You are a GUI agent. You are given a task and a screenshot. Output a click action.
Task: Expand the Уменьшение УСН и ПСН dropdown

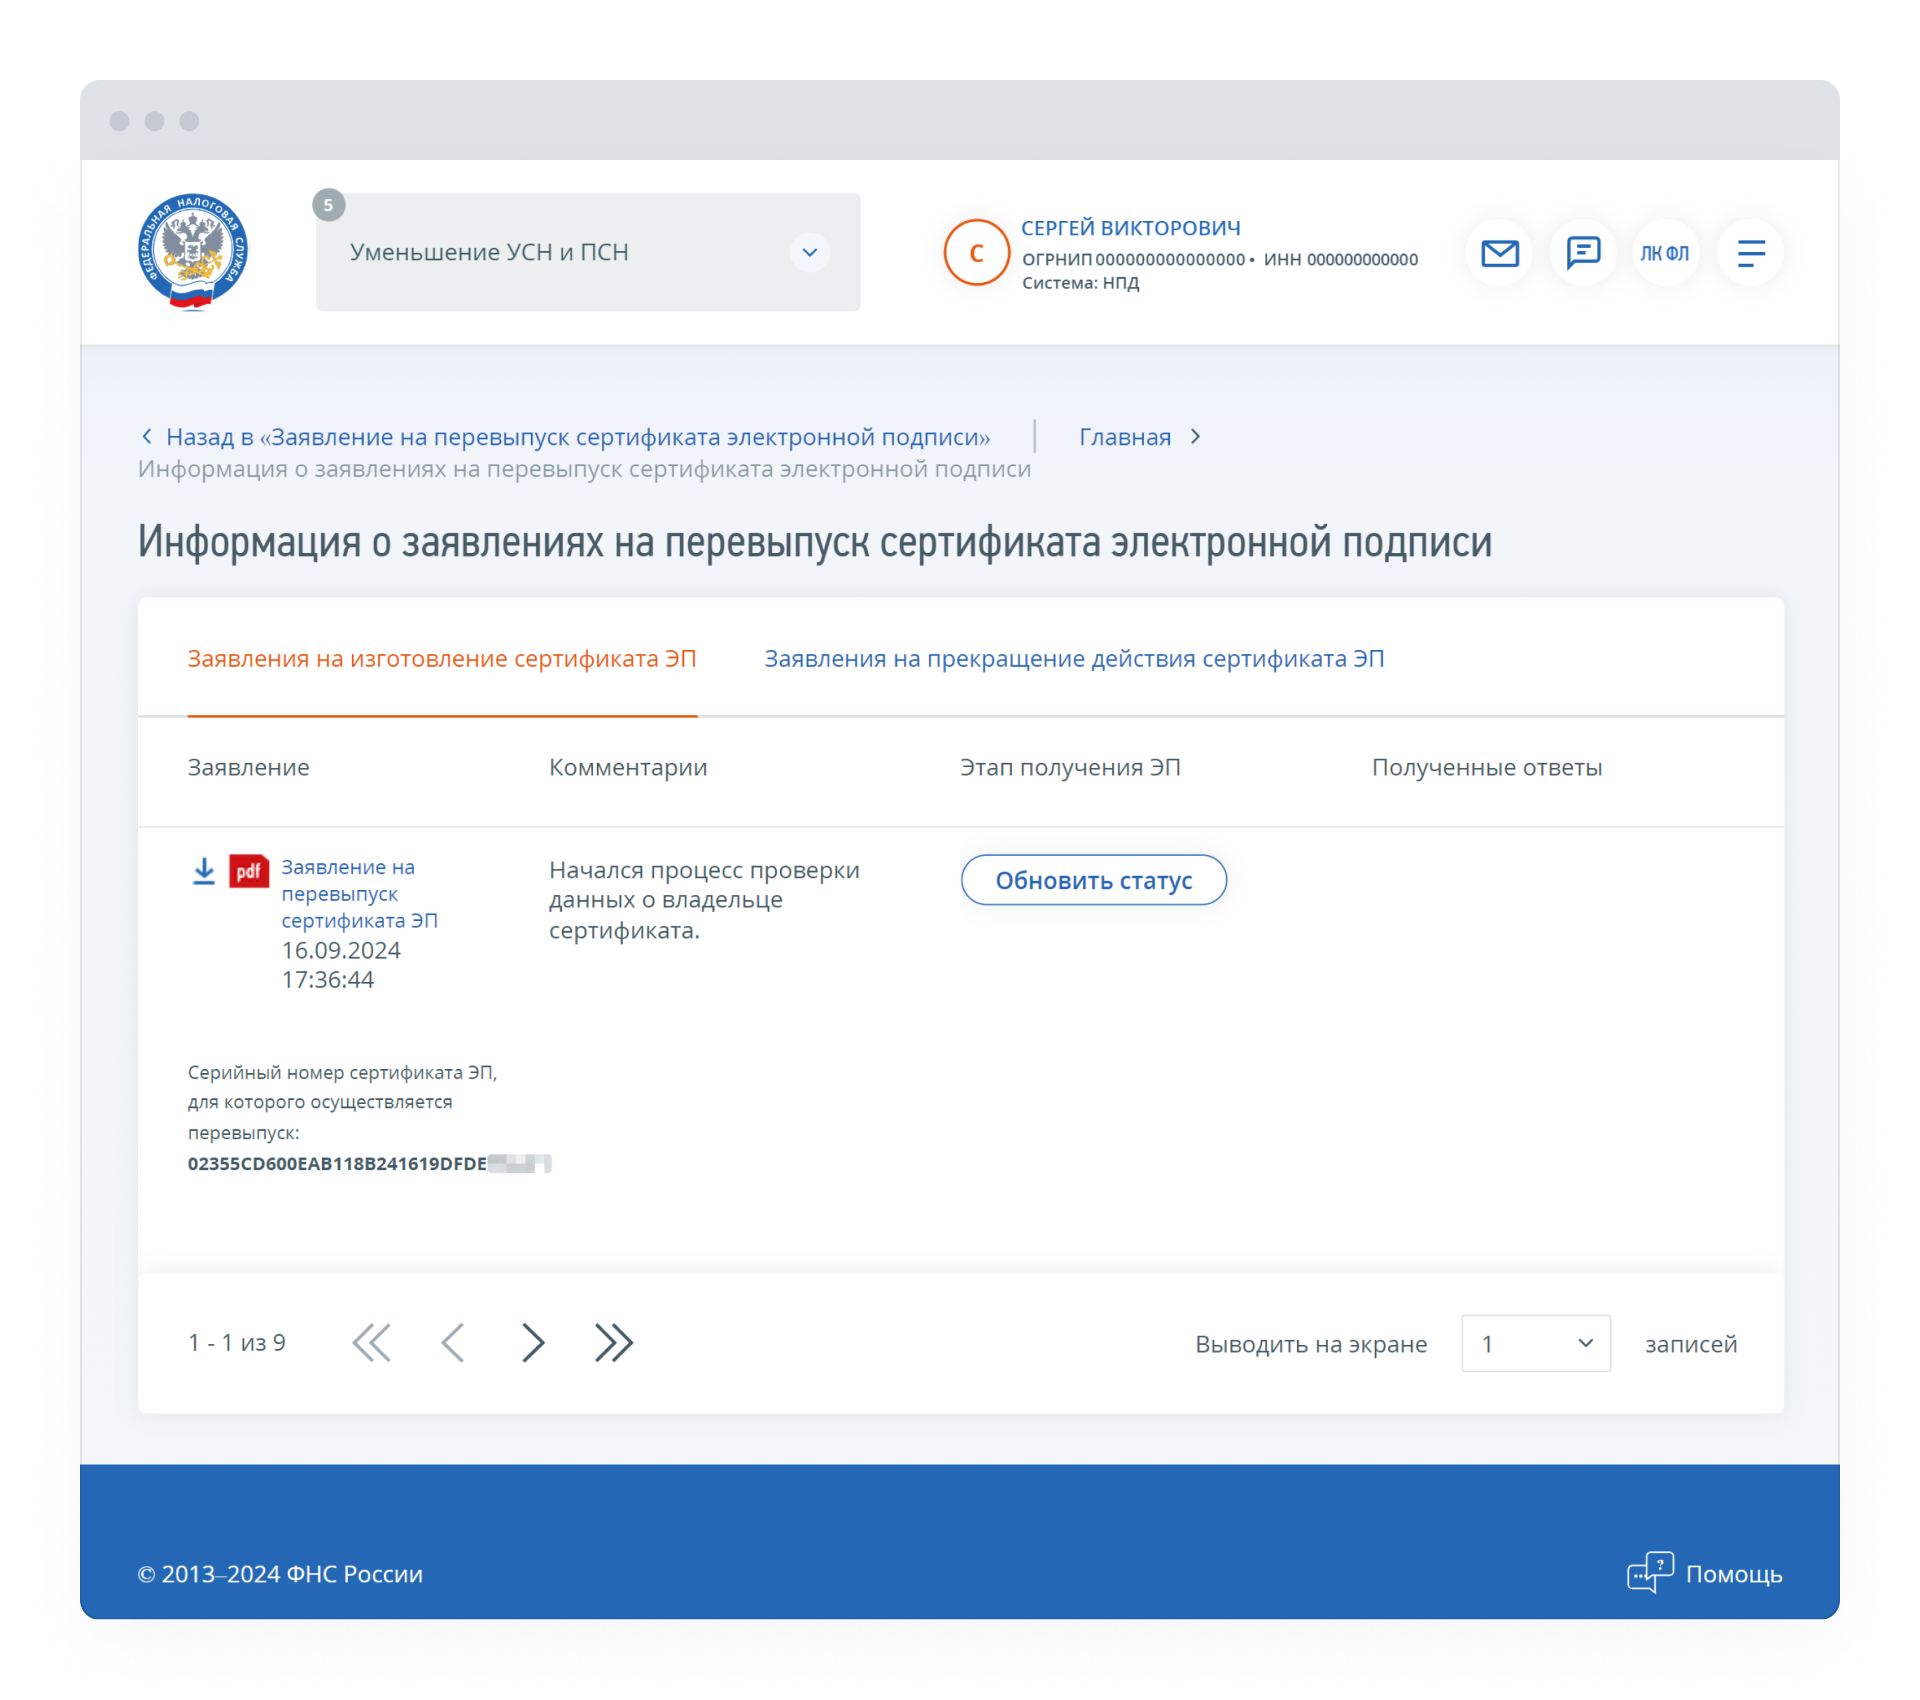809,252
